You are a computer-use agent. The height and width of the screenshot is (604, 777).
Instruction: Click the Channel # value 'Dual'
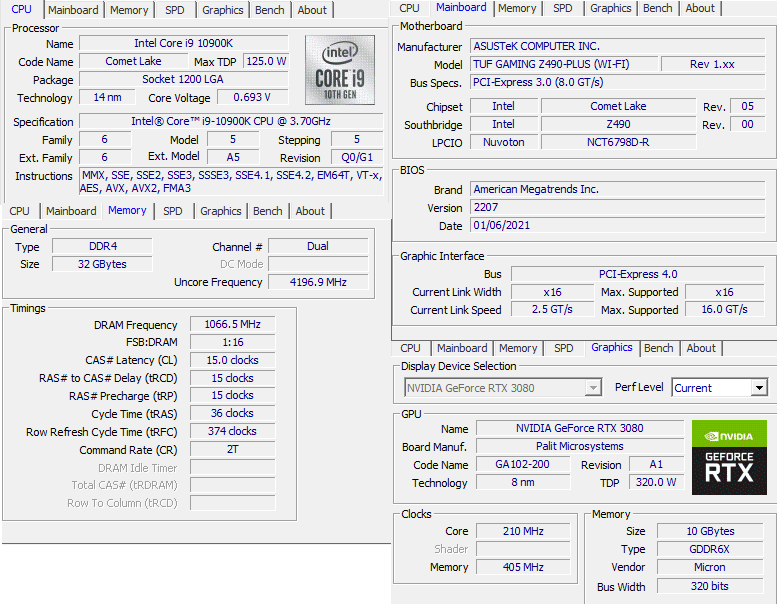click(x=318, y=246)
